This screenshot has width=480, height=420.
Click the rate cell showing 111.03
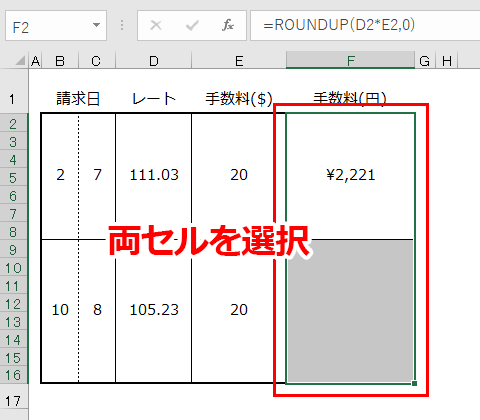pyautogui.click(x=154, y=176)
